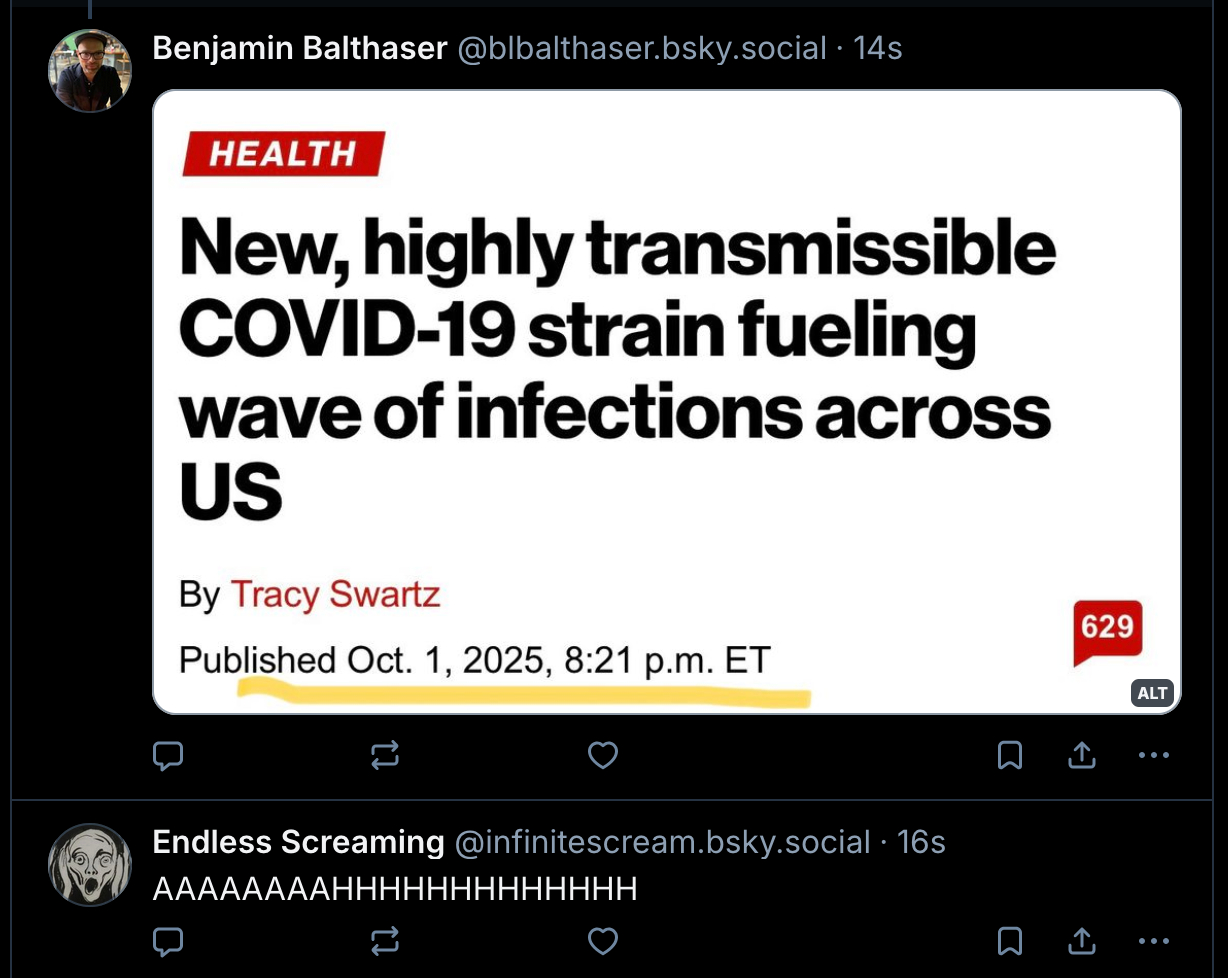1228x978 pixels.
Task: Open Endless Screaming's scream avatar
Action: click(x=90, y=864)
